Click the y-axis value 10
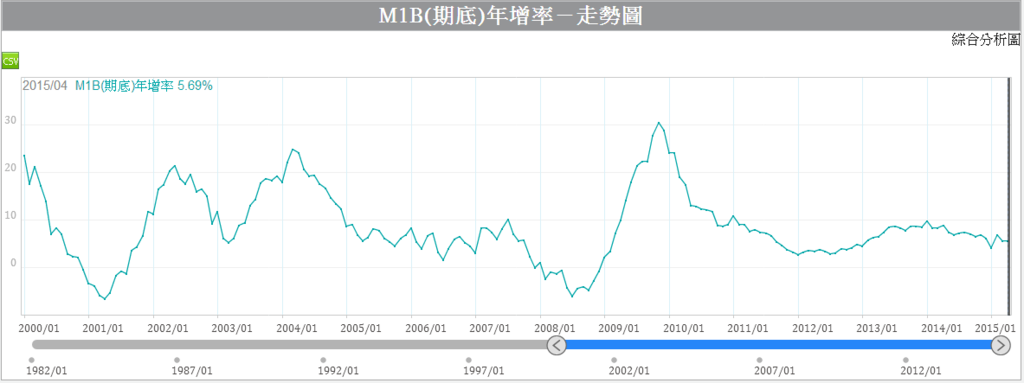1024x383 pixels. click(x=10, y=216)
